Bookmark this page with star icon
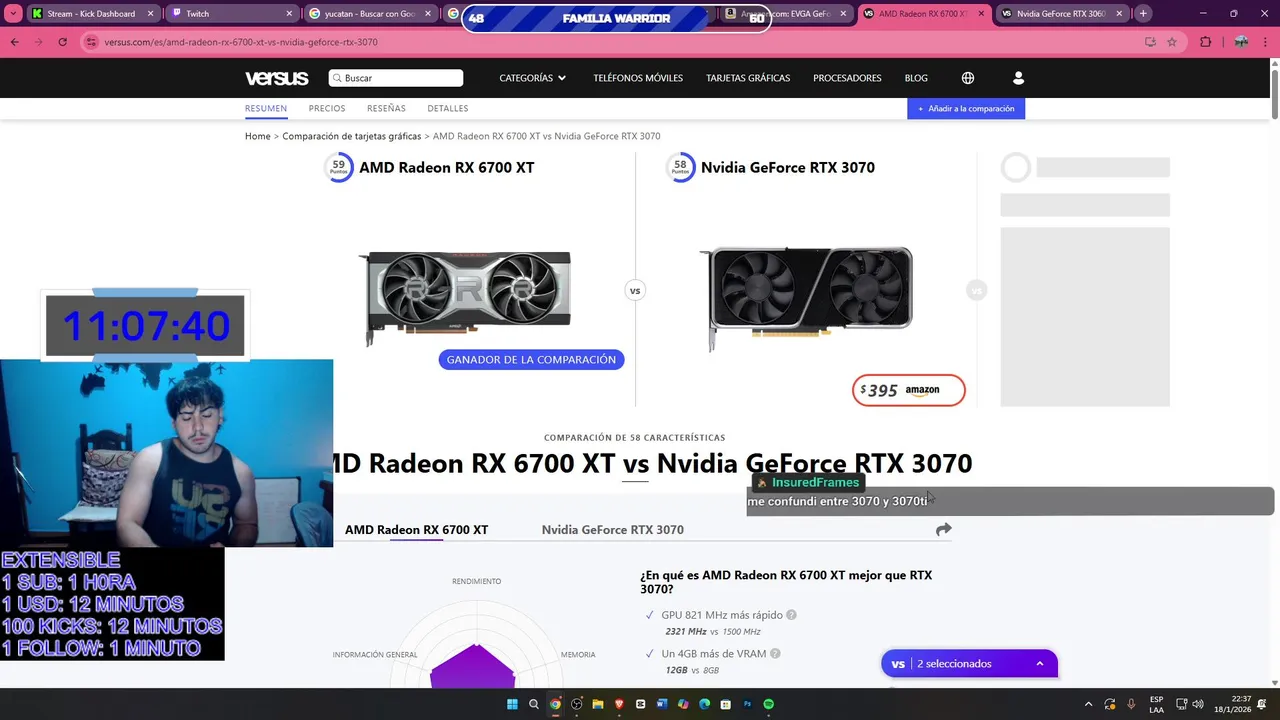Image resolution: width=1280 pixels, height=720 pixels. click(x=1172, y=42)
